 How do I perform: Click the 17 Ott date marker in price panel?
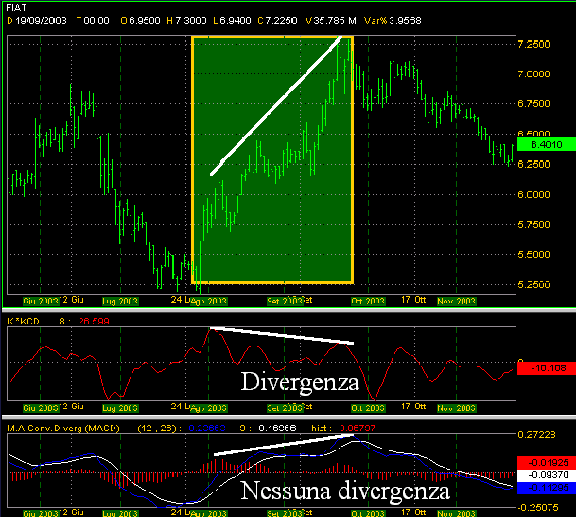[413, 300]
